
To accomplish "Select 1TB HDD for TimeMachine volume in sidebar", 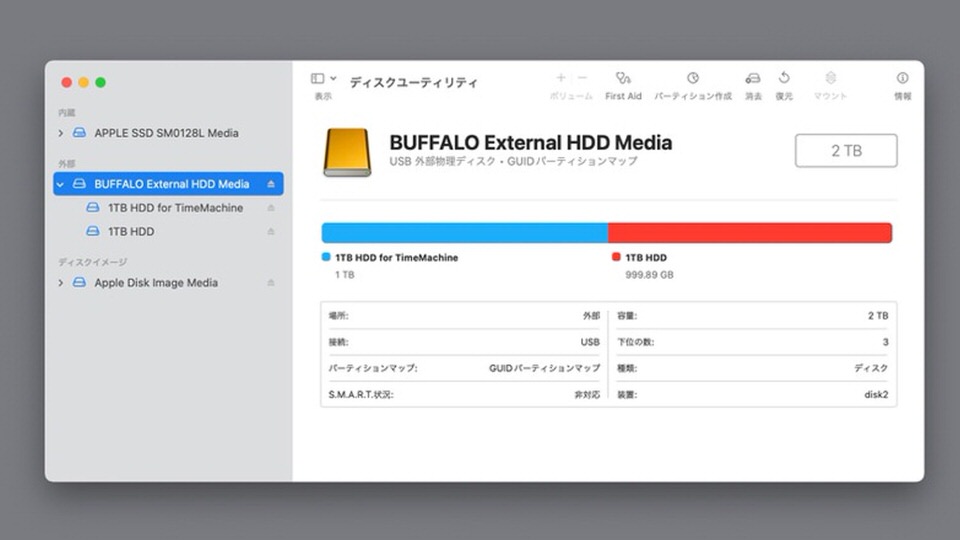I will click(175, 208).
